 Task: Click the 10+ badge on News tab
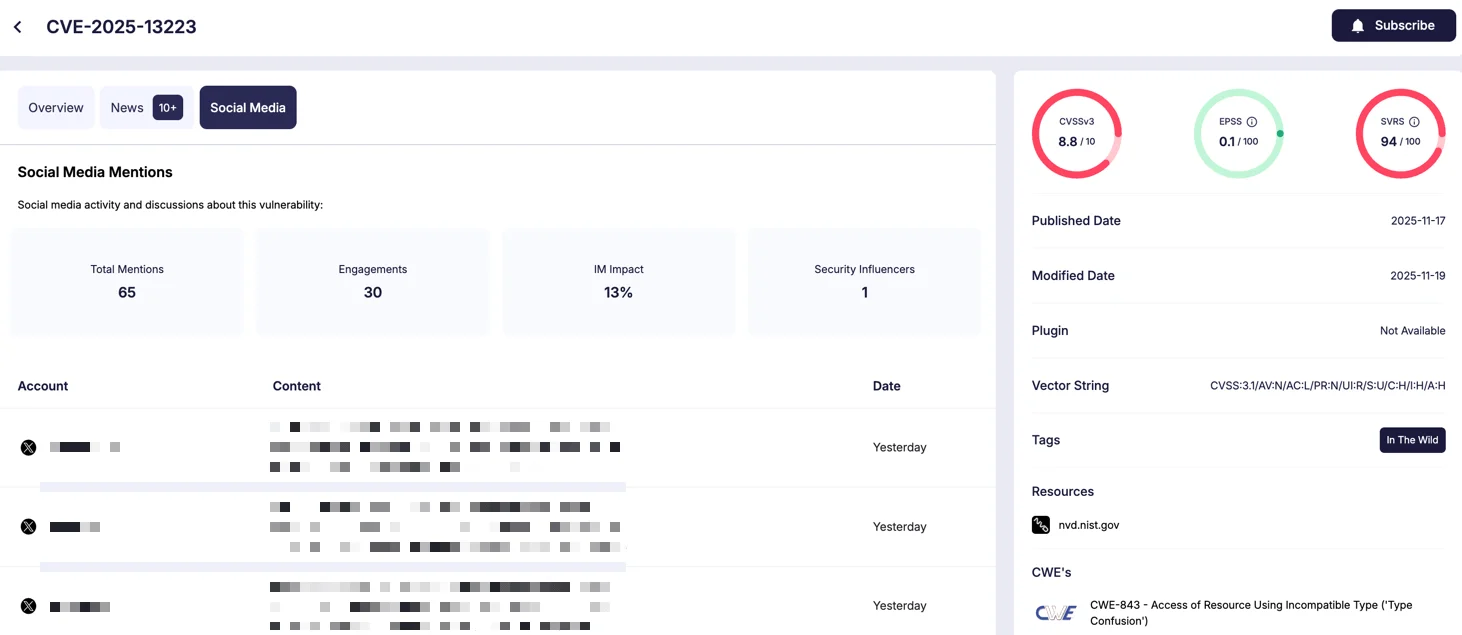(168, 108)
